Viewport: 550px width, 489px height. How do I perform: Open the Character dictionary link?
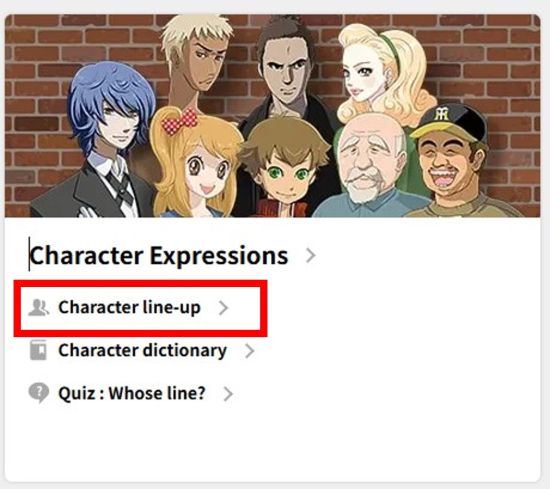142,350
